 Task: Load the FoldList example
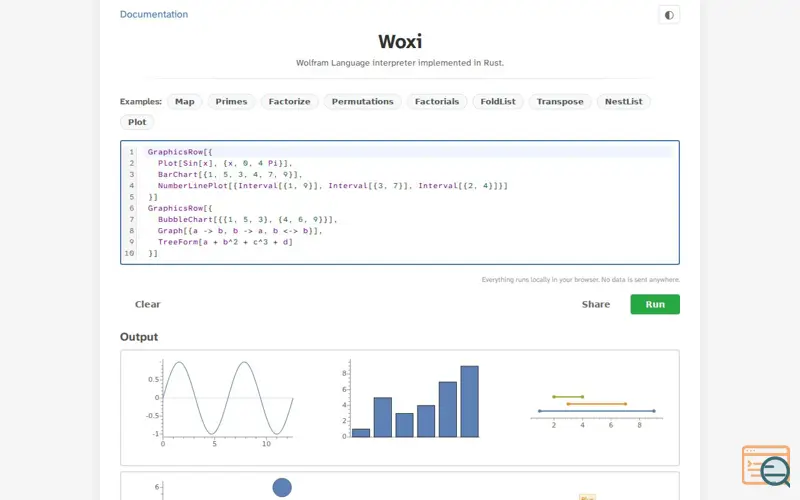click(x=498, y=102)
